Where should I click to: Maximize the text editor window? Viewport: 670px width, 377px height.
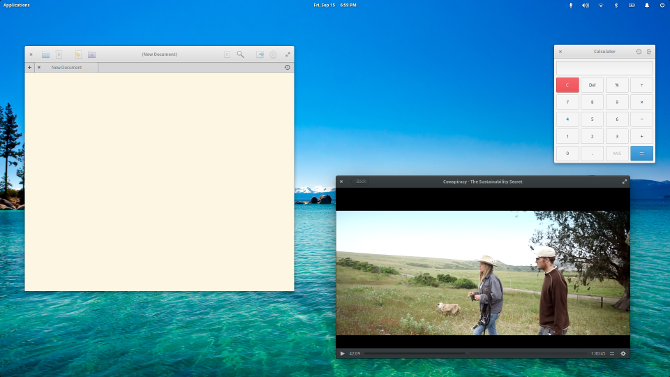point(288,55)
